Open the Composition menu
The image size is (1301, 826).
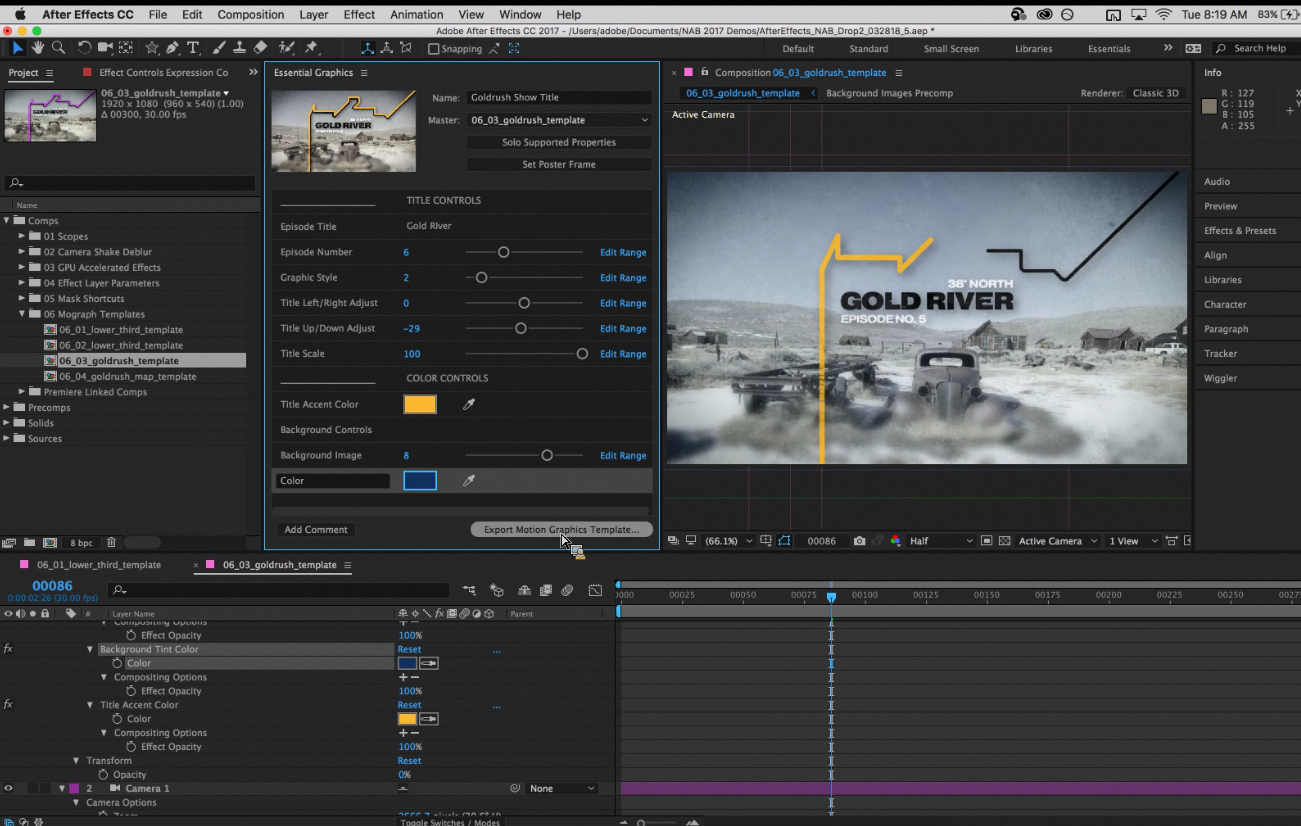point(250,15)
